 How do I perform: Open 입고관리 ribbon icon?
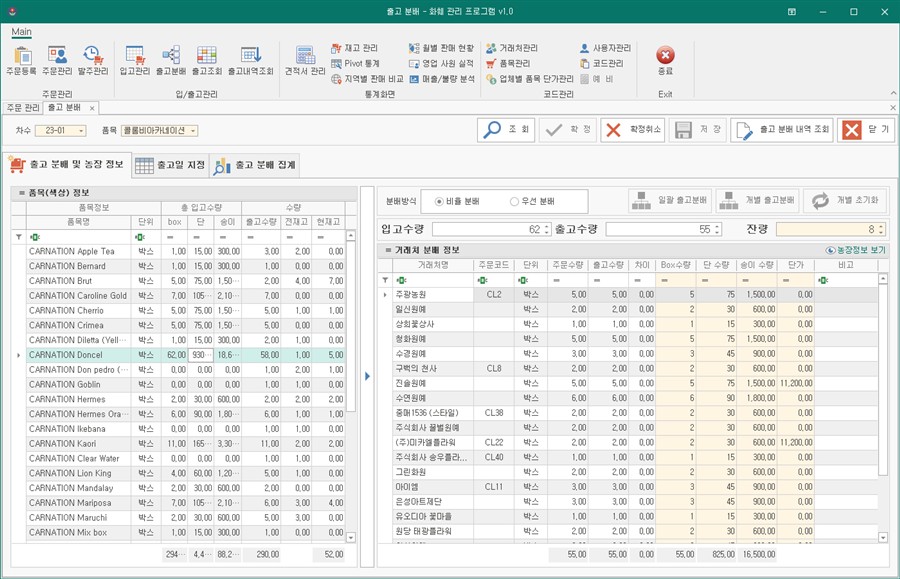[x=135, y=61]
